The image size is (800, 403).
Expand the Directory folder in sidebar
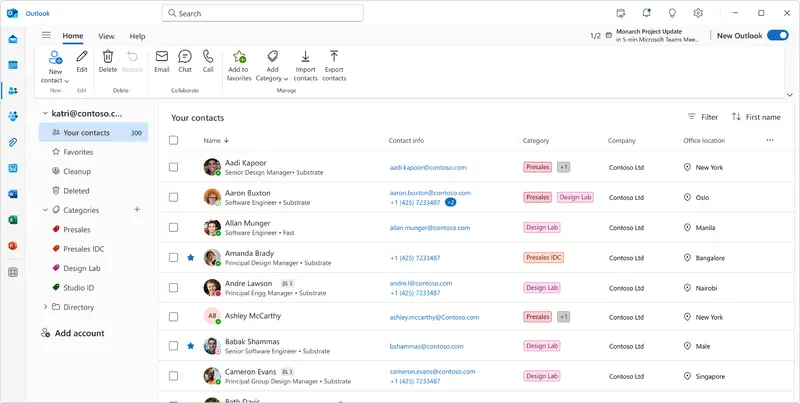pos(45,307)
